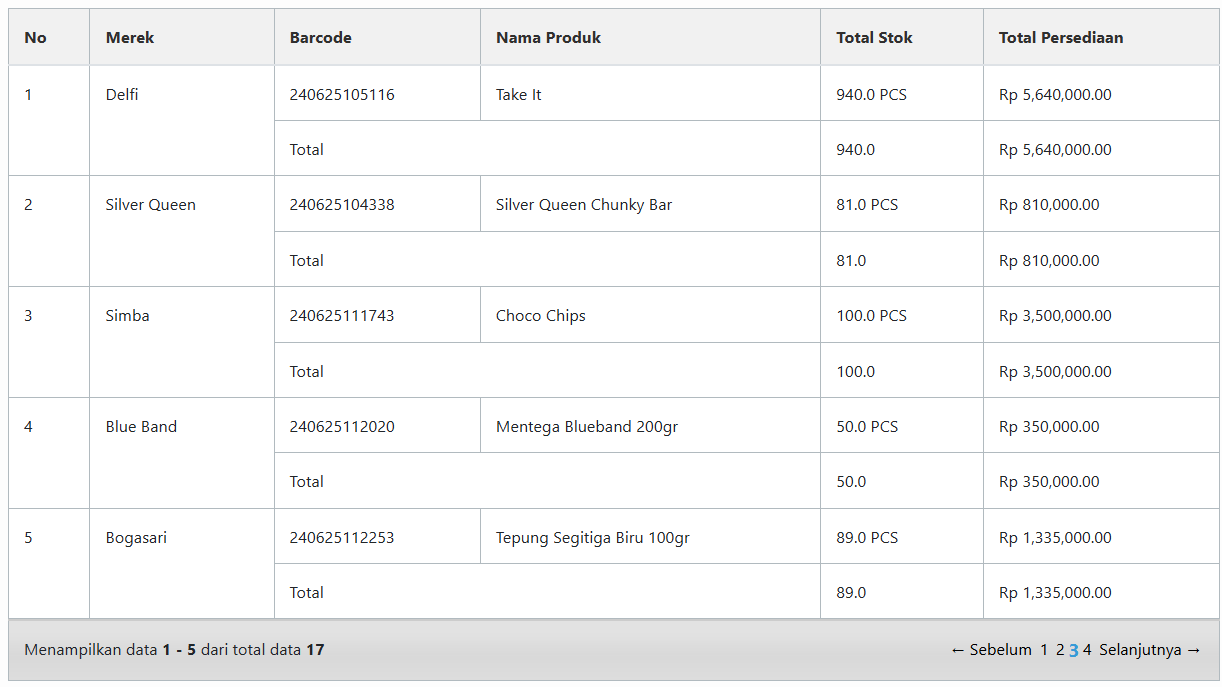The height and width of the screenshot is (687, 1222).
Task: Click barcode 240625111743 for Choco Chips
Action: pos(342,316)
